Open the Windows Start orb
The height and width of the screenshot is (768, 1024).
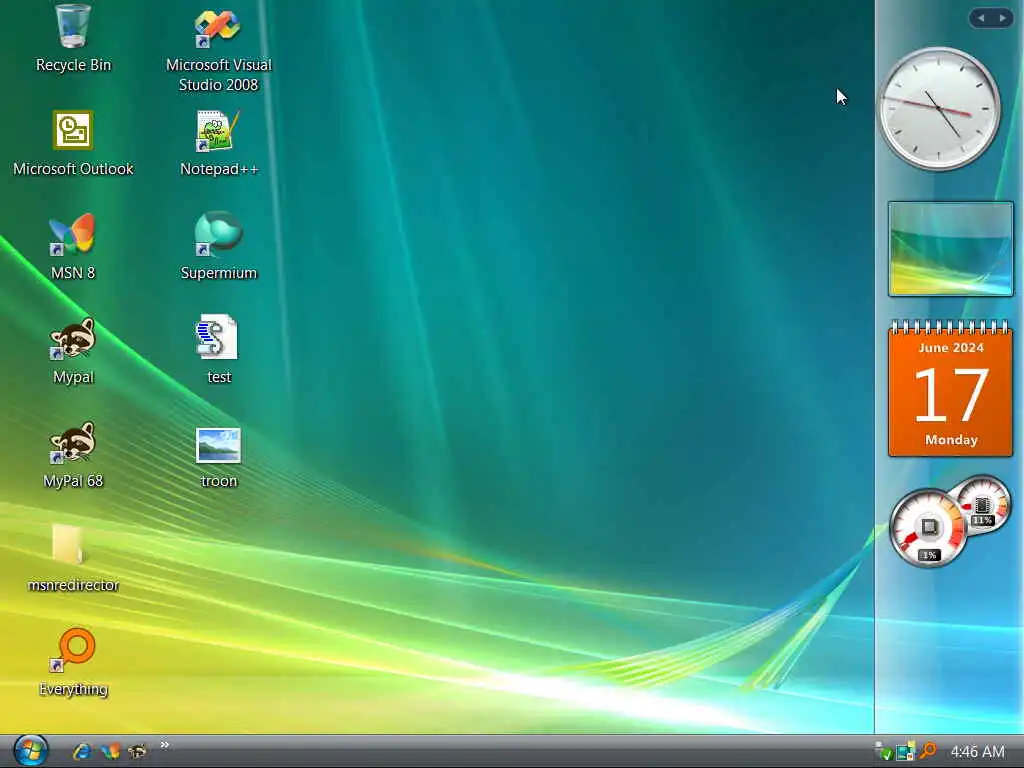point(30,750)
